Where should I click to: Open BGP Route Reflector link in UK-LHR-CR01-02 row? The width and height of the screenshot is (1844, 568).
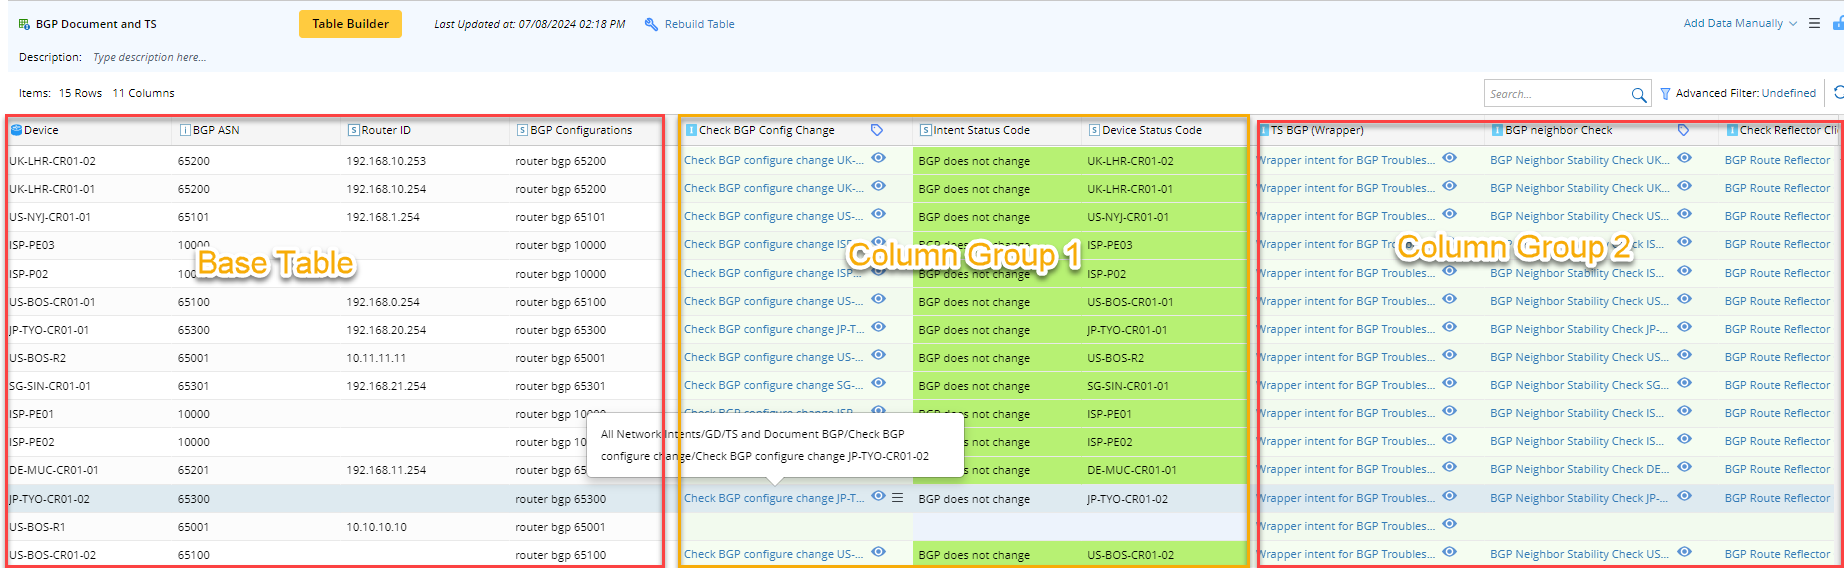[x=1777, y=160]
